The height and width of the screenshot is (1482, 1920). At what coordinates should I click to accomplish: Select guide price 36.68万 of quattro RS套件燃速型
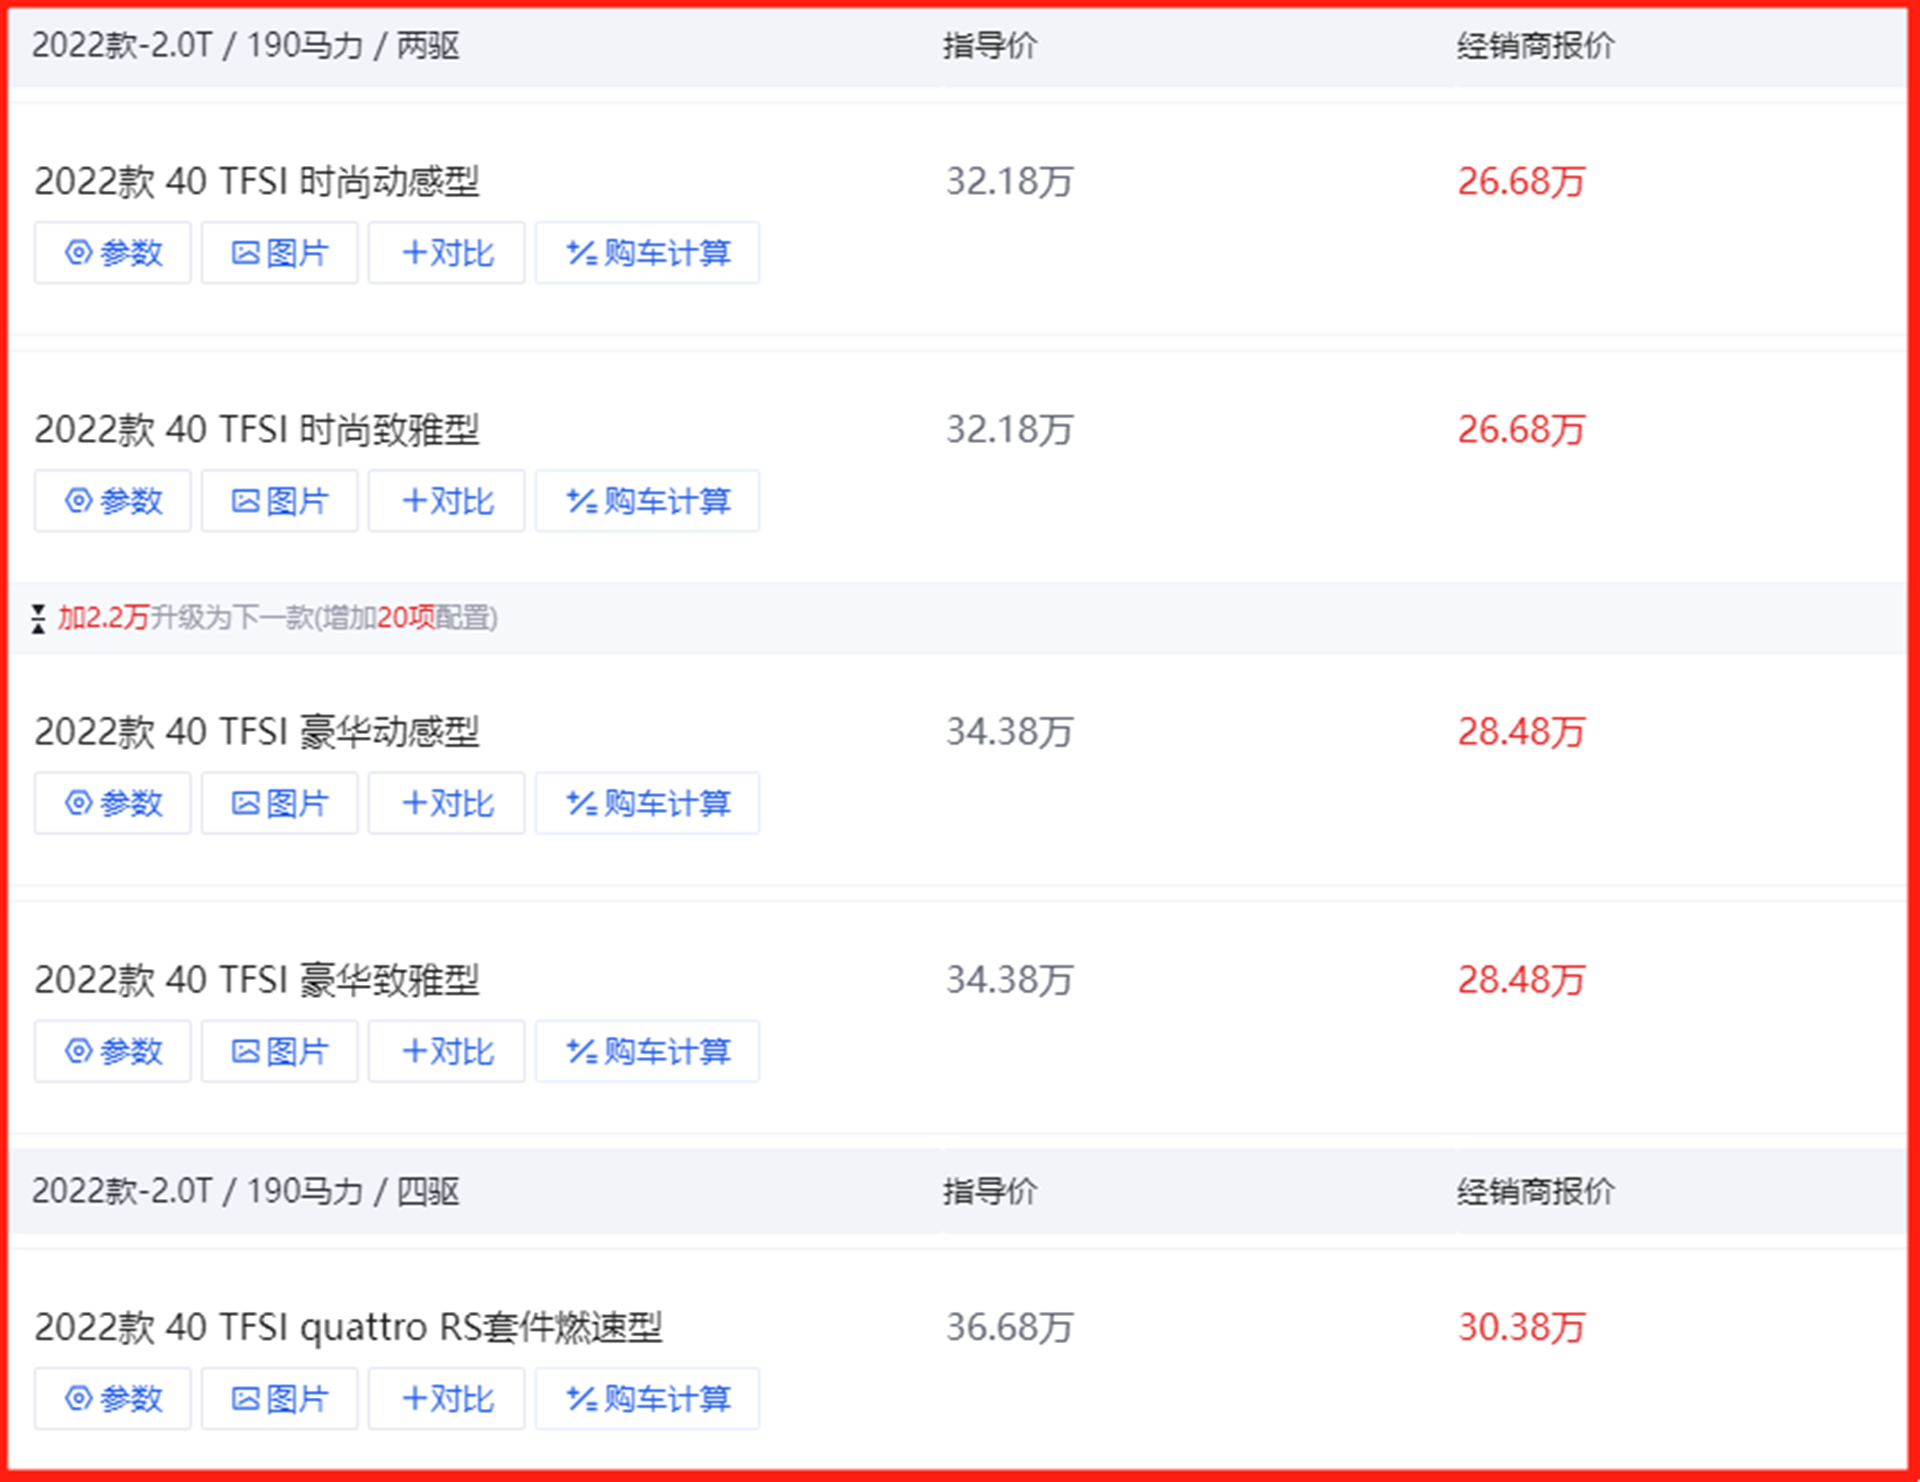click(x=1010, y=1327)
